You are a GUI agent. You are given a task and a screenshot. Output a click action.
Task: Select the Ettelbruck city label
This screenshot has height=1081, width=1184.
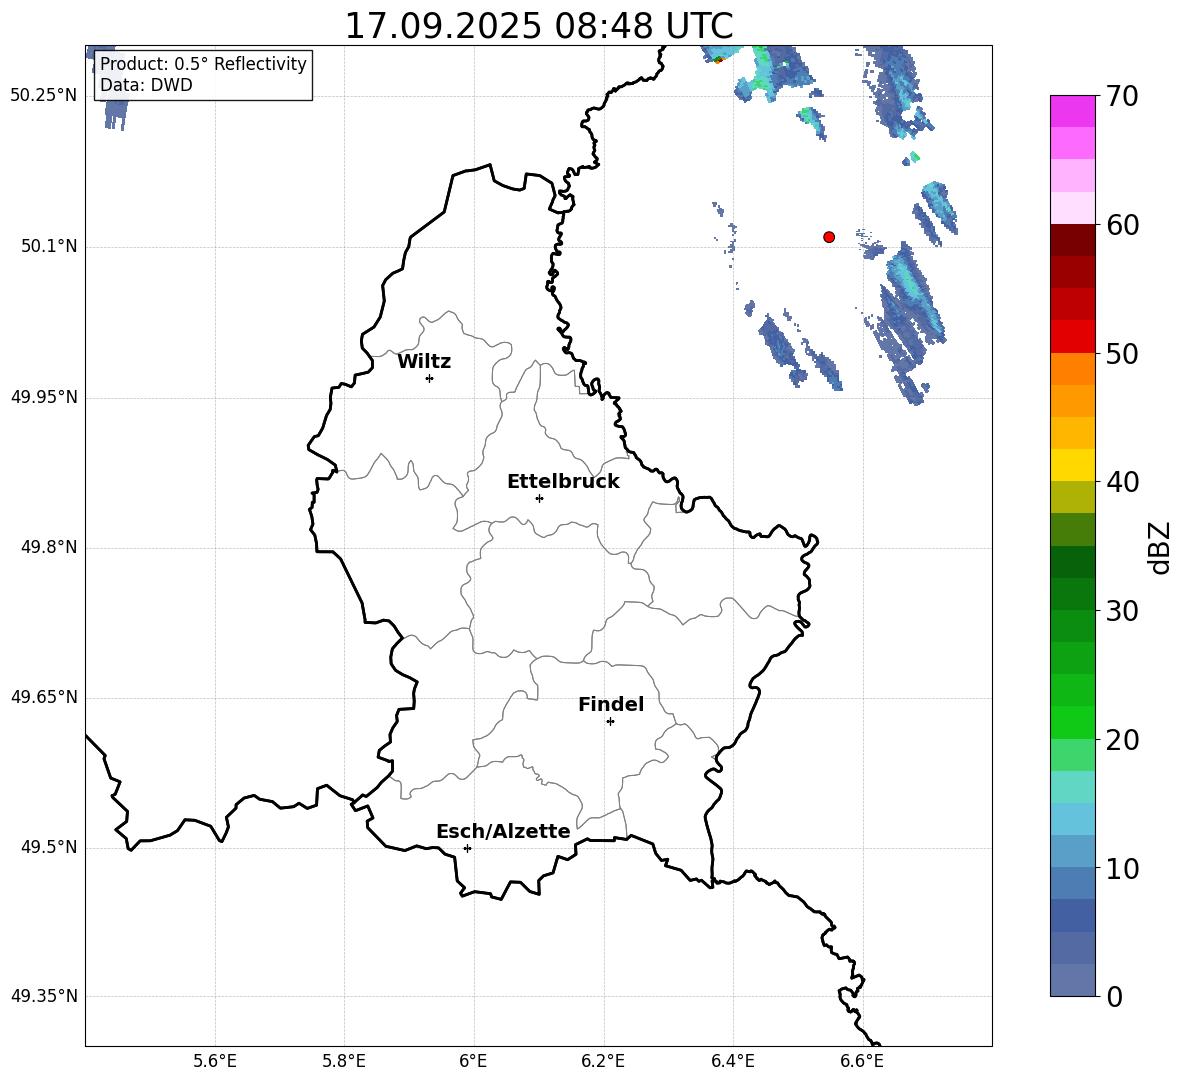563,482
